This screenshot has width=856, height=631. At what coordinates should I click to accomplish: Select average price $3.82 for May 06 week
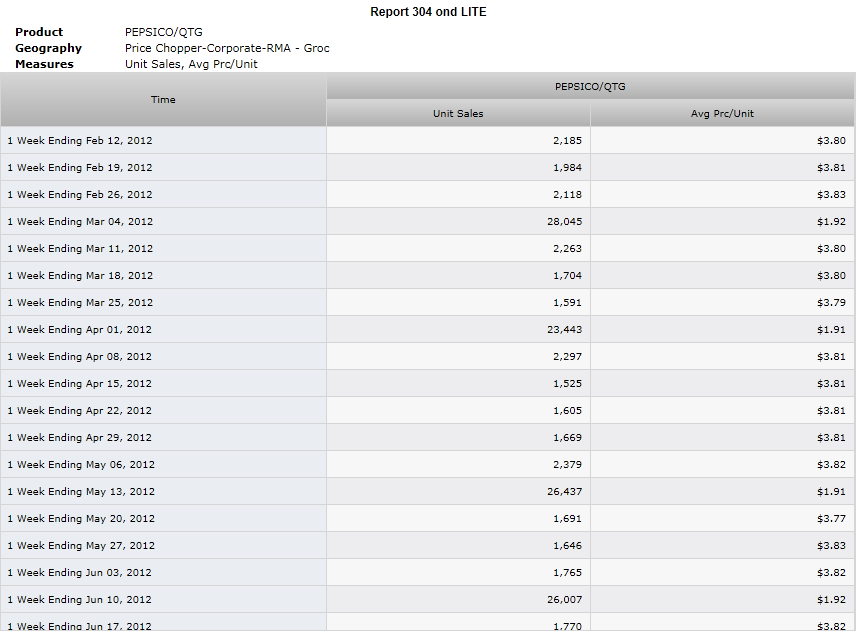click(x=831, y=465)
